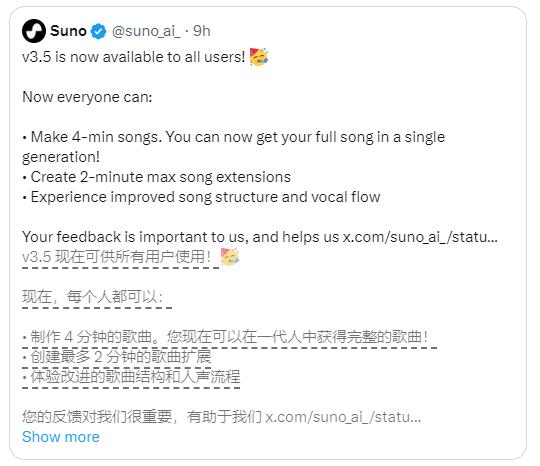Image resolution: width=540 pixels, height=466 pixels.
Task: Click the 'Make 4-min songs' bullet
Action: click(x=233, y=147)
